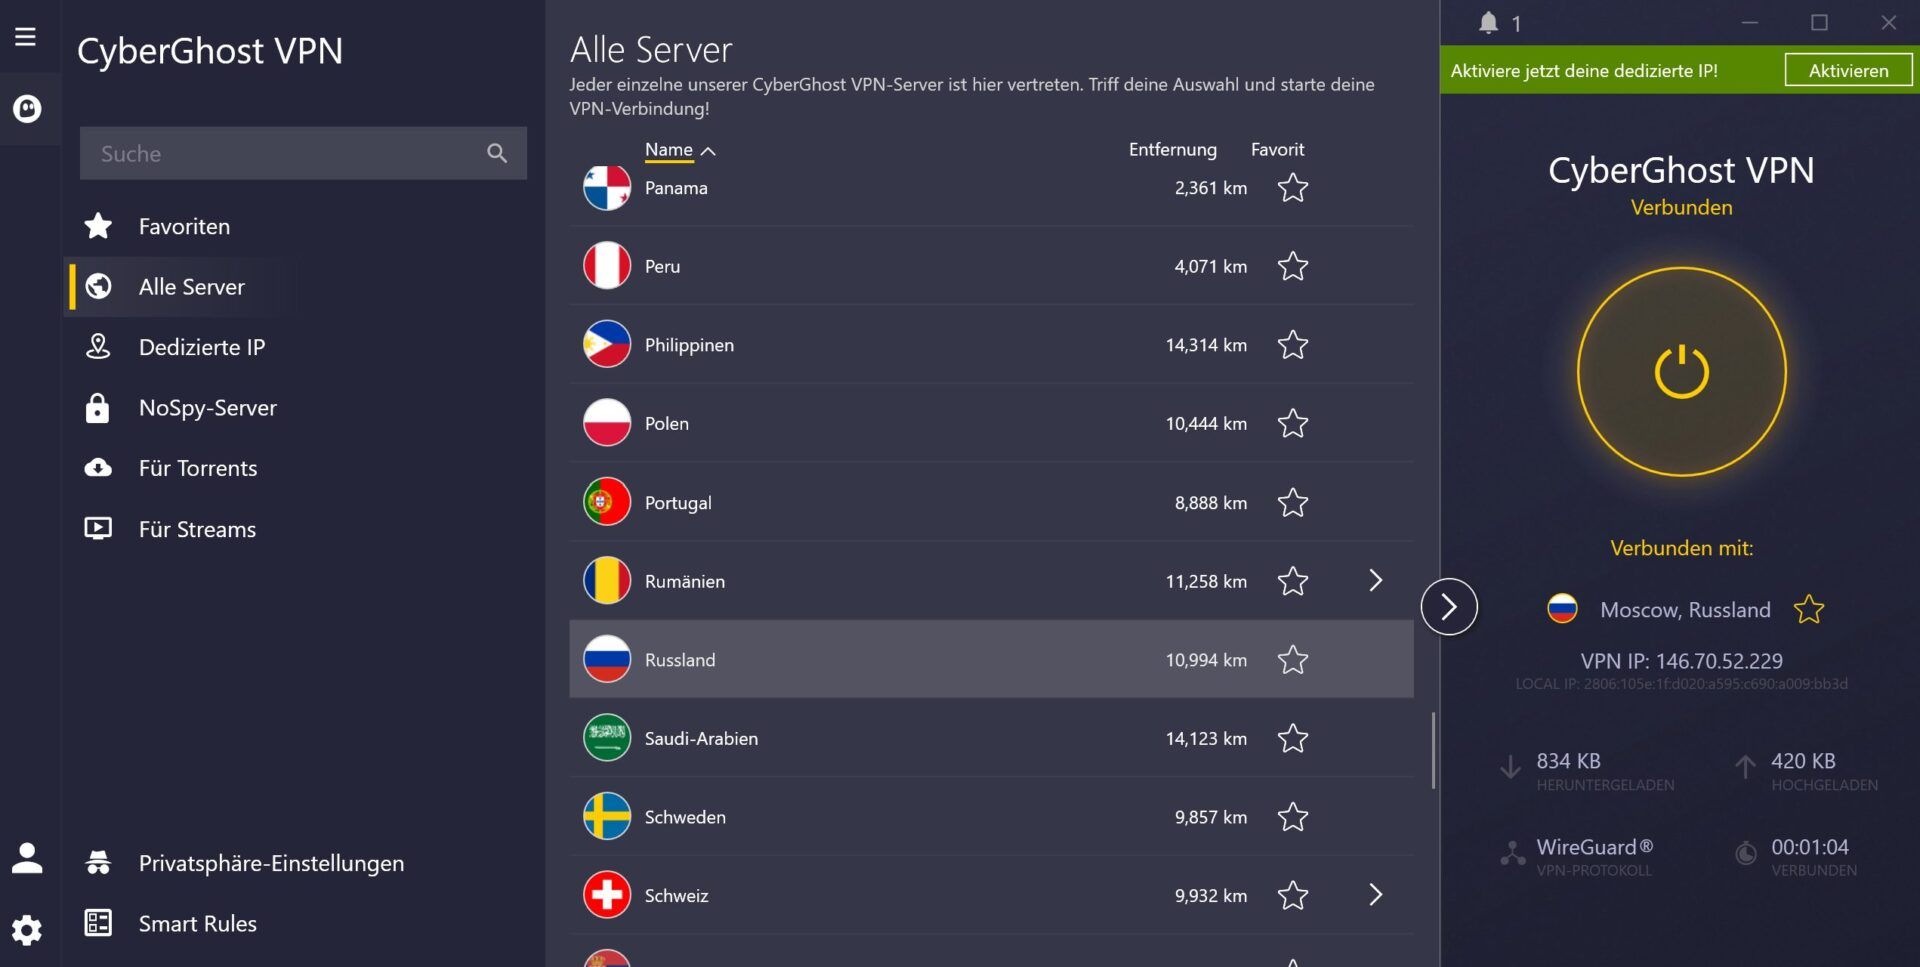Collapse server list with round arrow button
The height and width of the screenshot is (967, 1920).
click(x=1449, y=606)
